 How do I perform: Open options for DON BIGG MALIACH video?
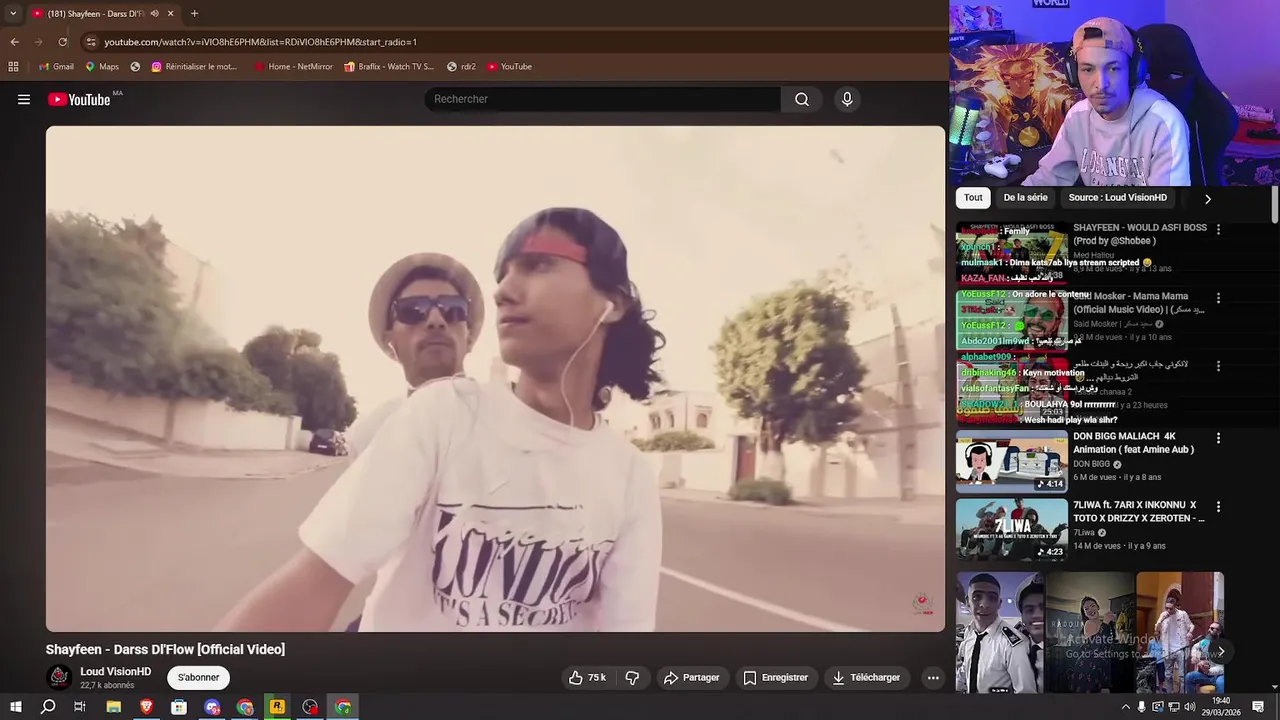pos(1218,438)
